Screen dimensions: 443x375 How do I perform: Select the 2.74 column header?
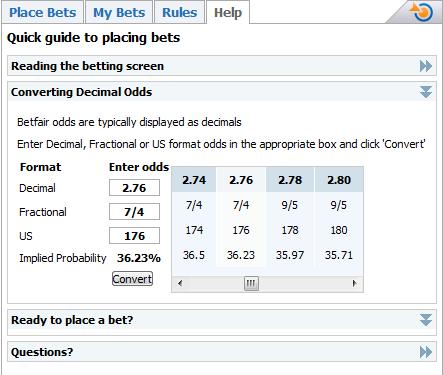point(194,180)
